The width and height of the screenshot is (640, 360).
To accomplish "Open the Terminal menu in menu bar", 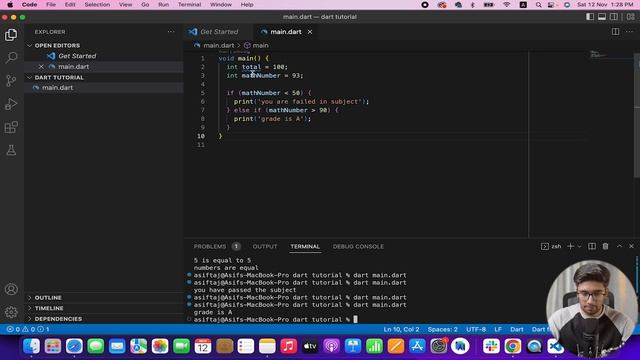I will tap(189, 4).
